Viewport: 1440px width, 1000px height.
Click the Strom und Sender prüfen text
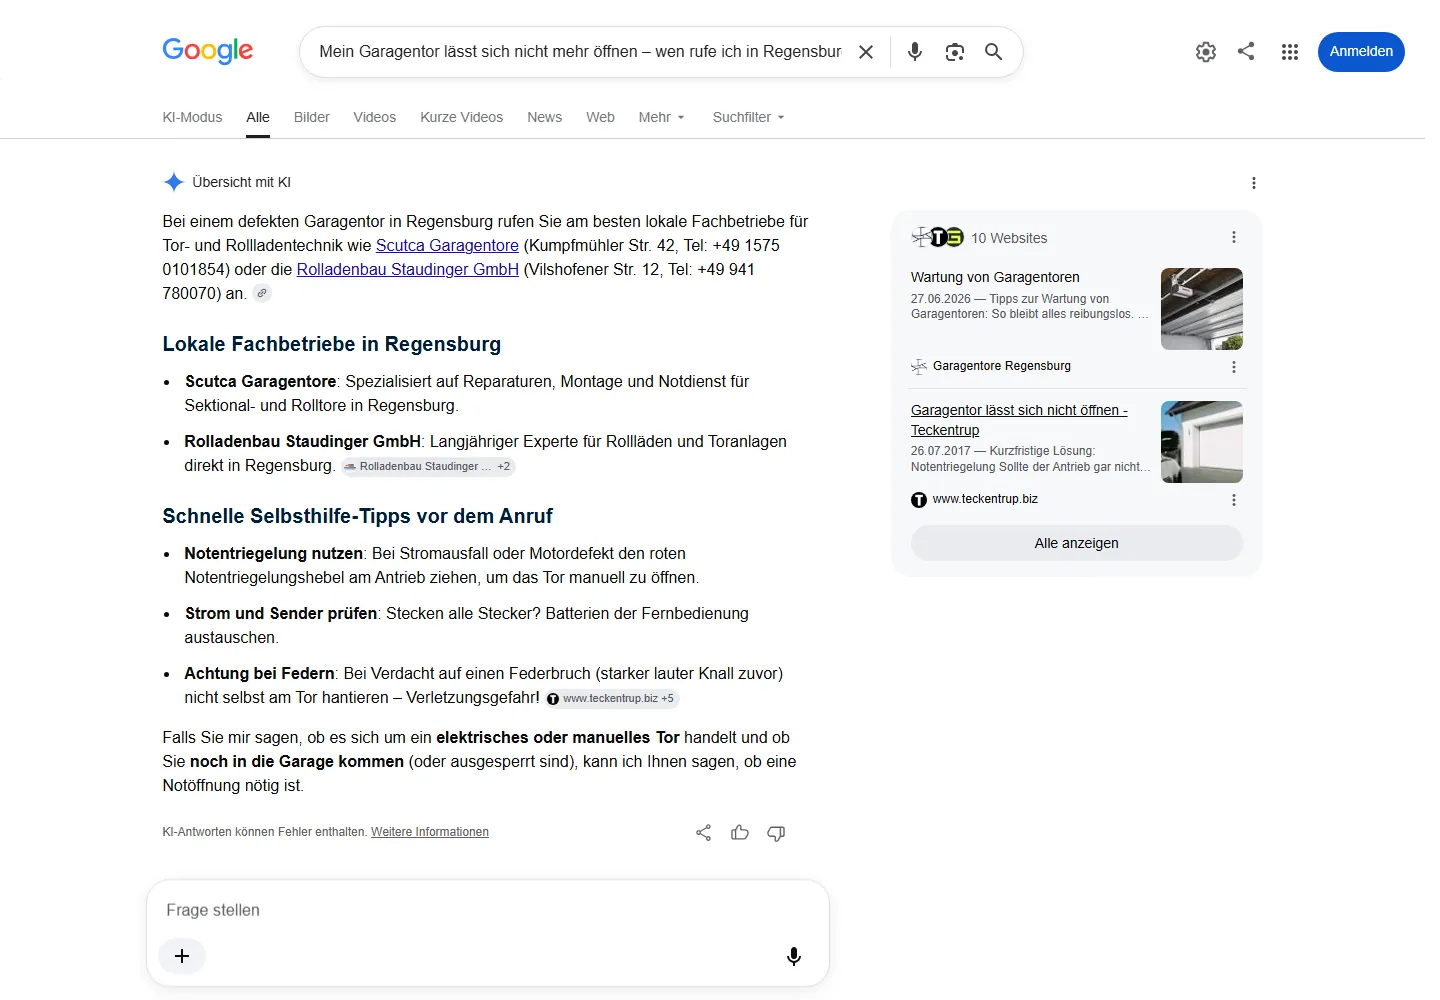281,613
